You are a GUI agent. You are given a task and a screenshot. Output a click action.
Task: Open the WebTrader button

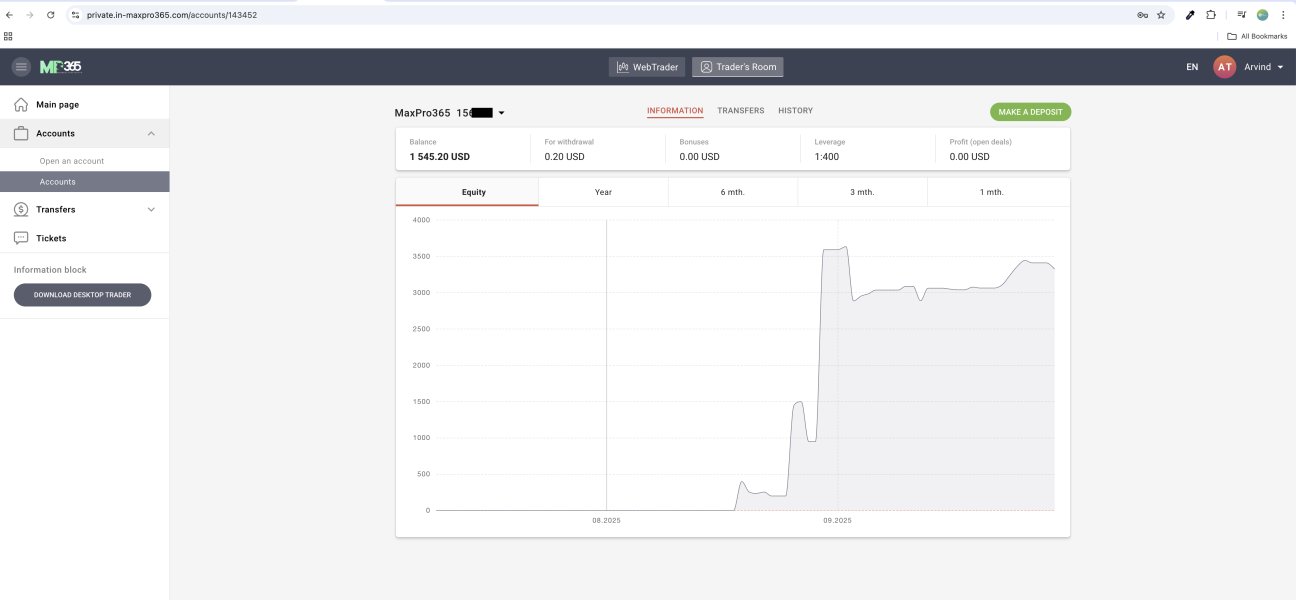click(647, 67)
